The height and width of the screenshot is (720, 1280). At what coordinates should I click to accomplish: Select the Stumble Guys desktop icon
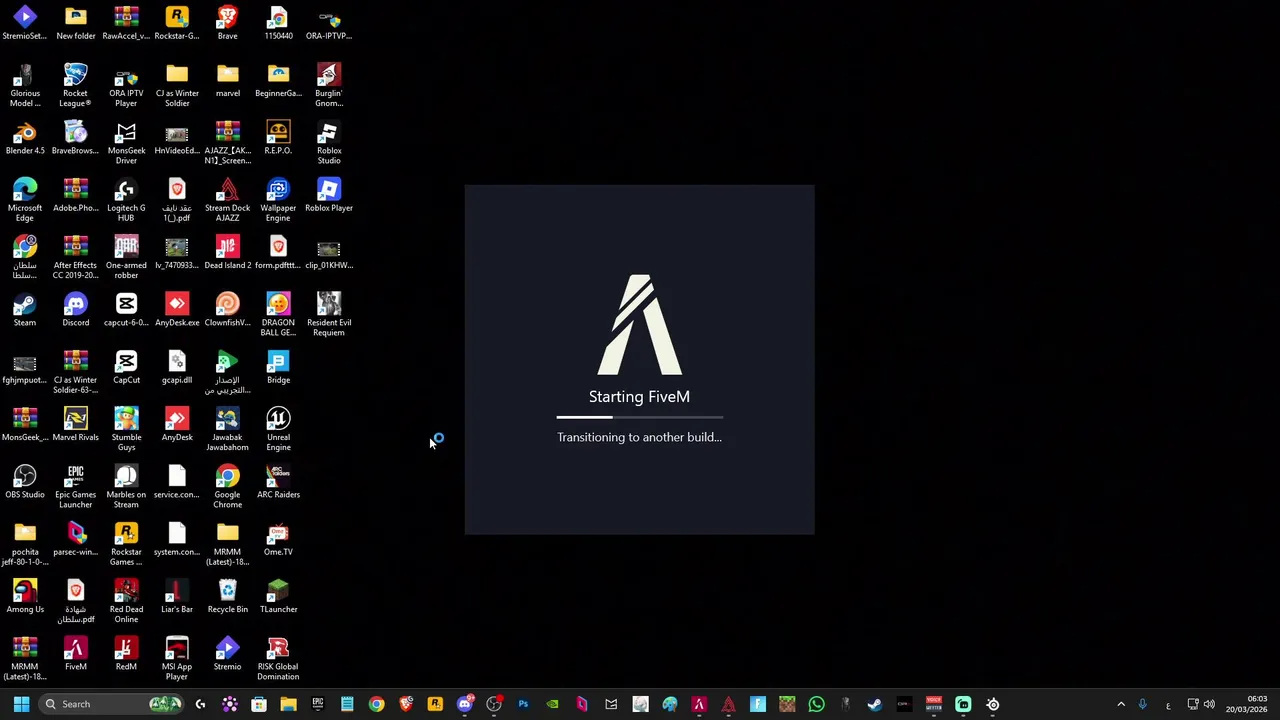(126, 430)
